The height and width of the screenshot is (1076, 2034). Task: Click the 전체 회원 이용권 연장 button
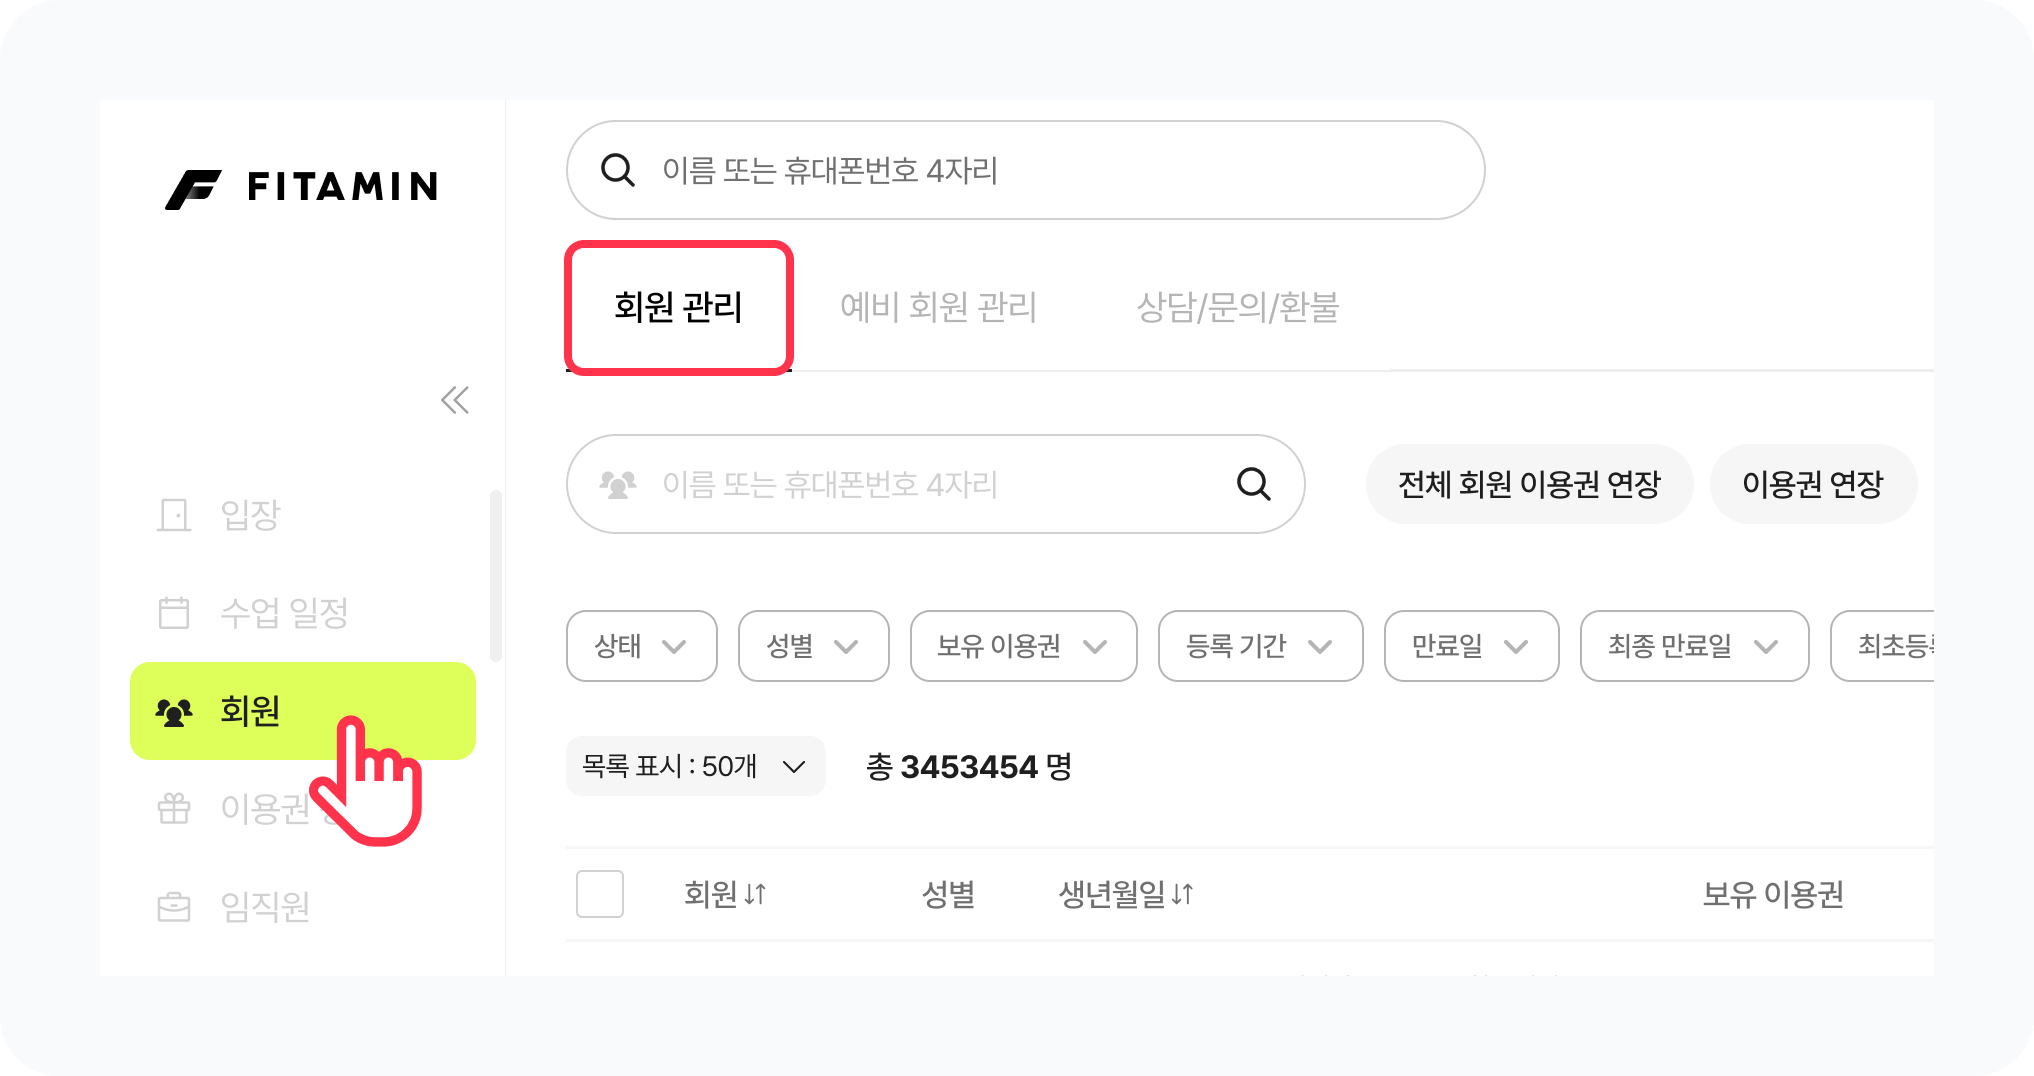pos(1528,485)
